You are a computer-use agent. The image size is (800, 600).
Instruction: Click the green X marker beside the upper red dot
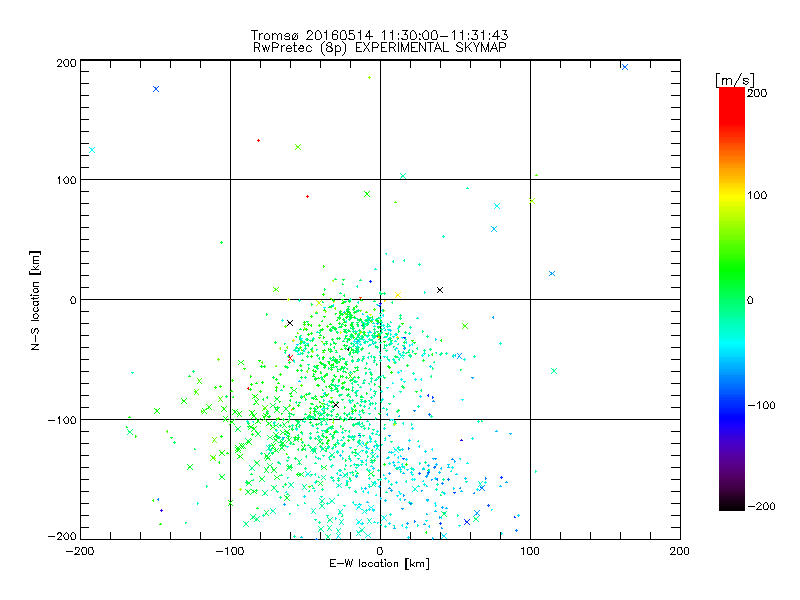click(298, 147)
